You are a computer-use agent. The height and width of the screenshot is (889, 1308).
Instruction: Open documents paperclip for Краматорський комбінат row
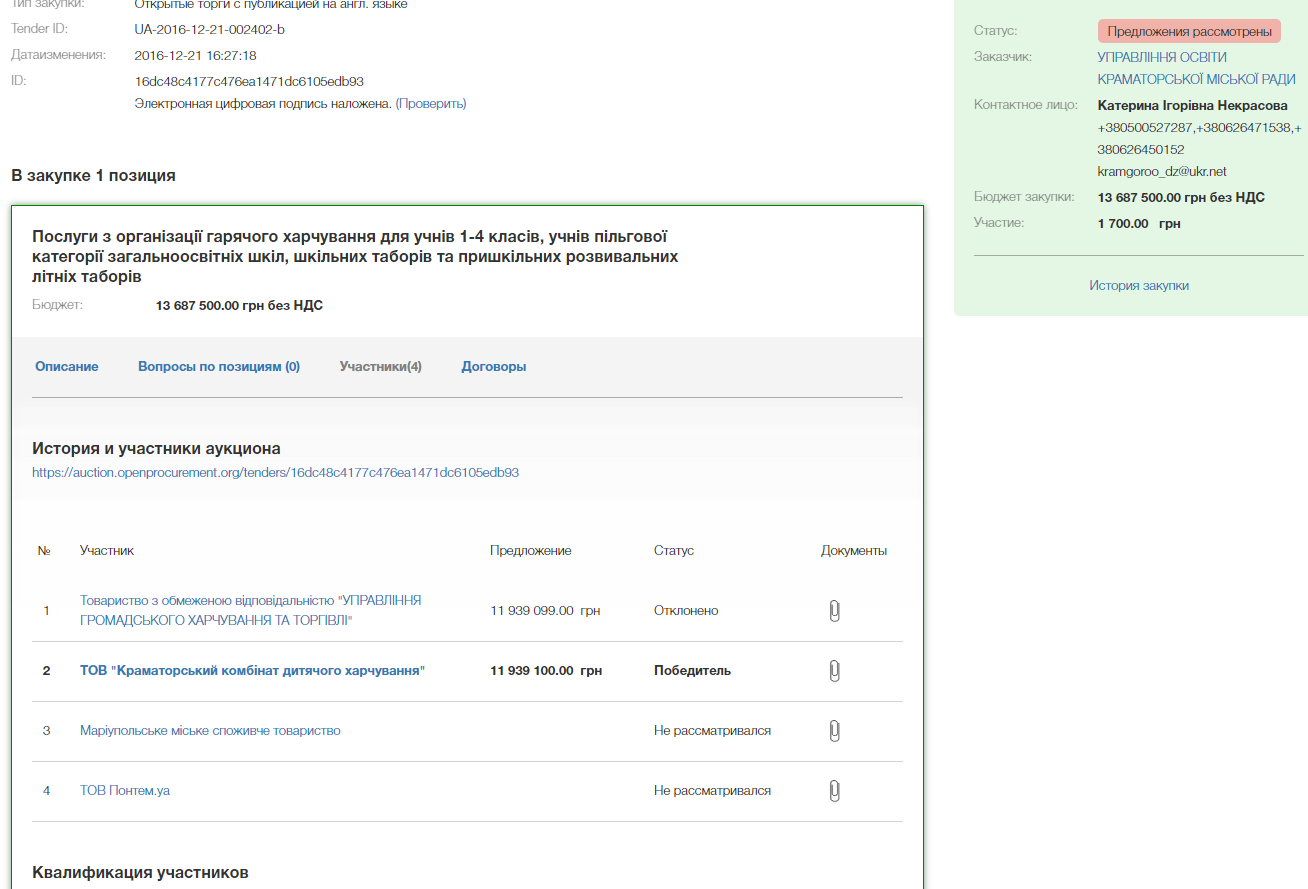(x=834, y=671)
